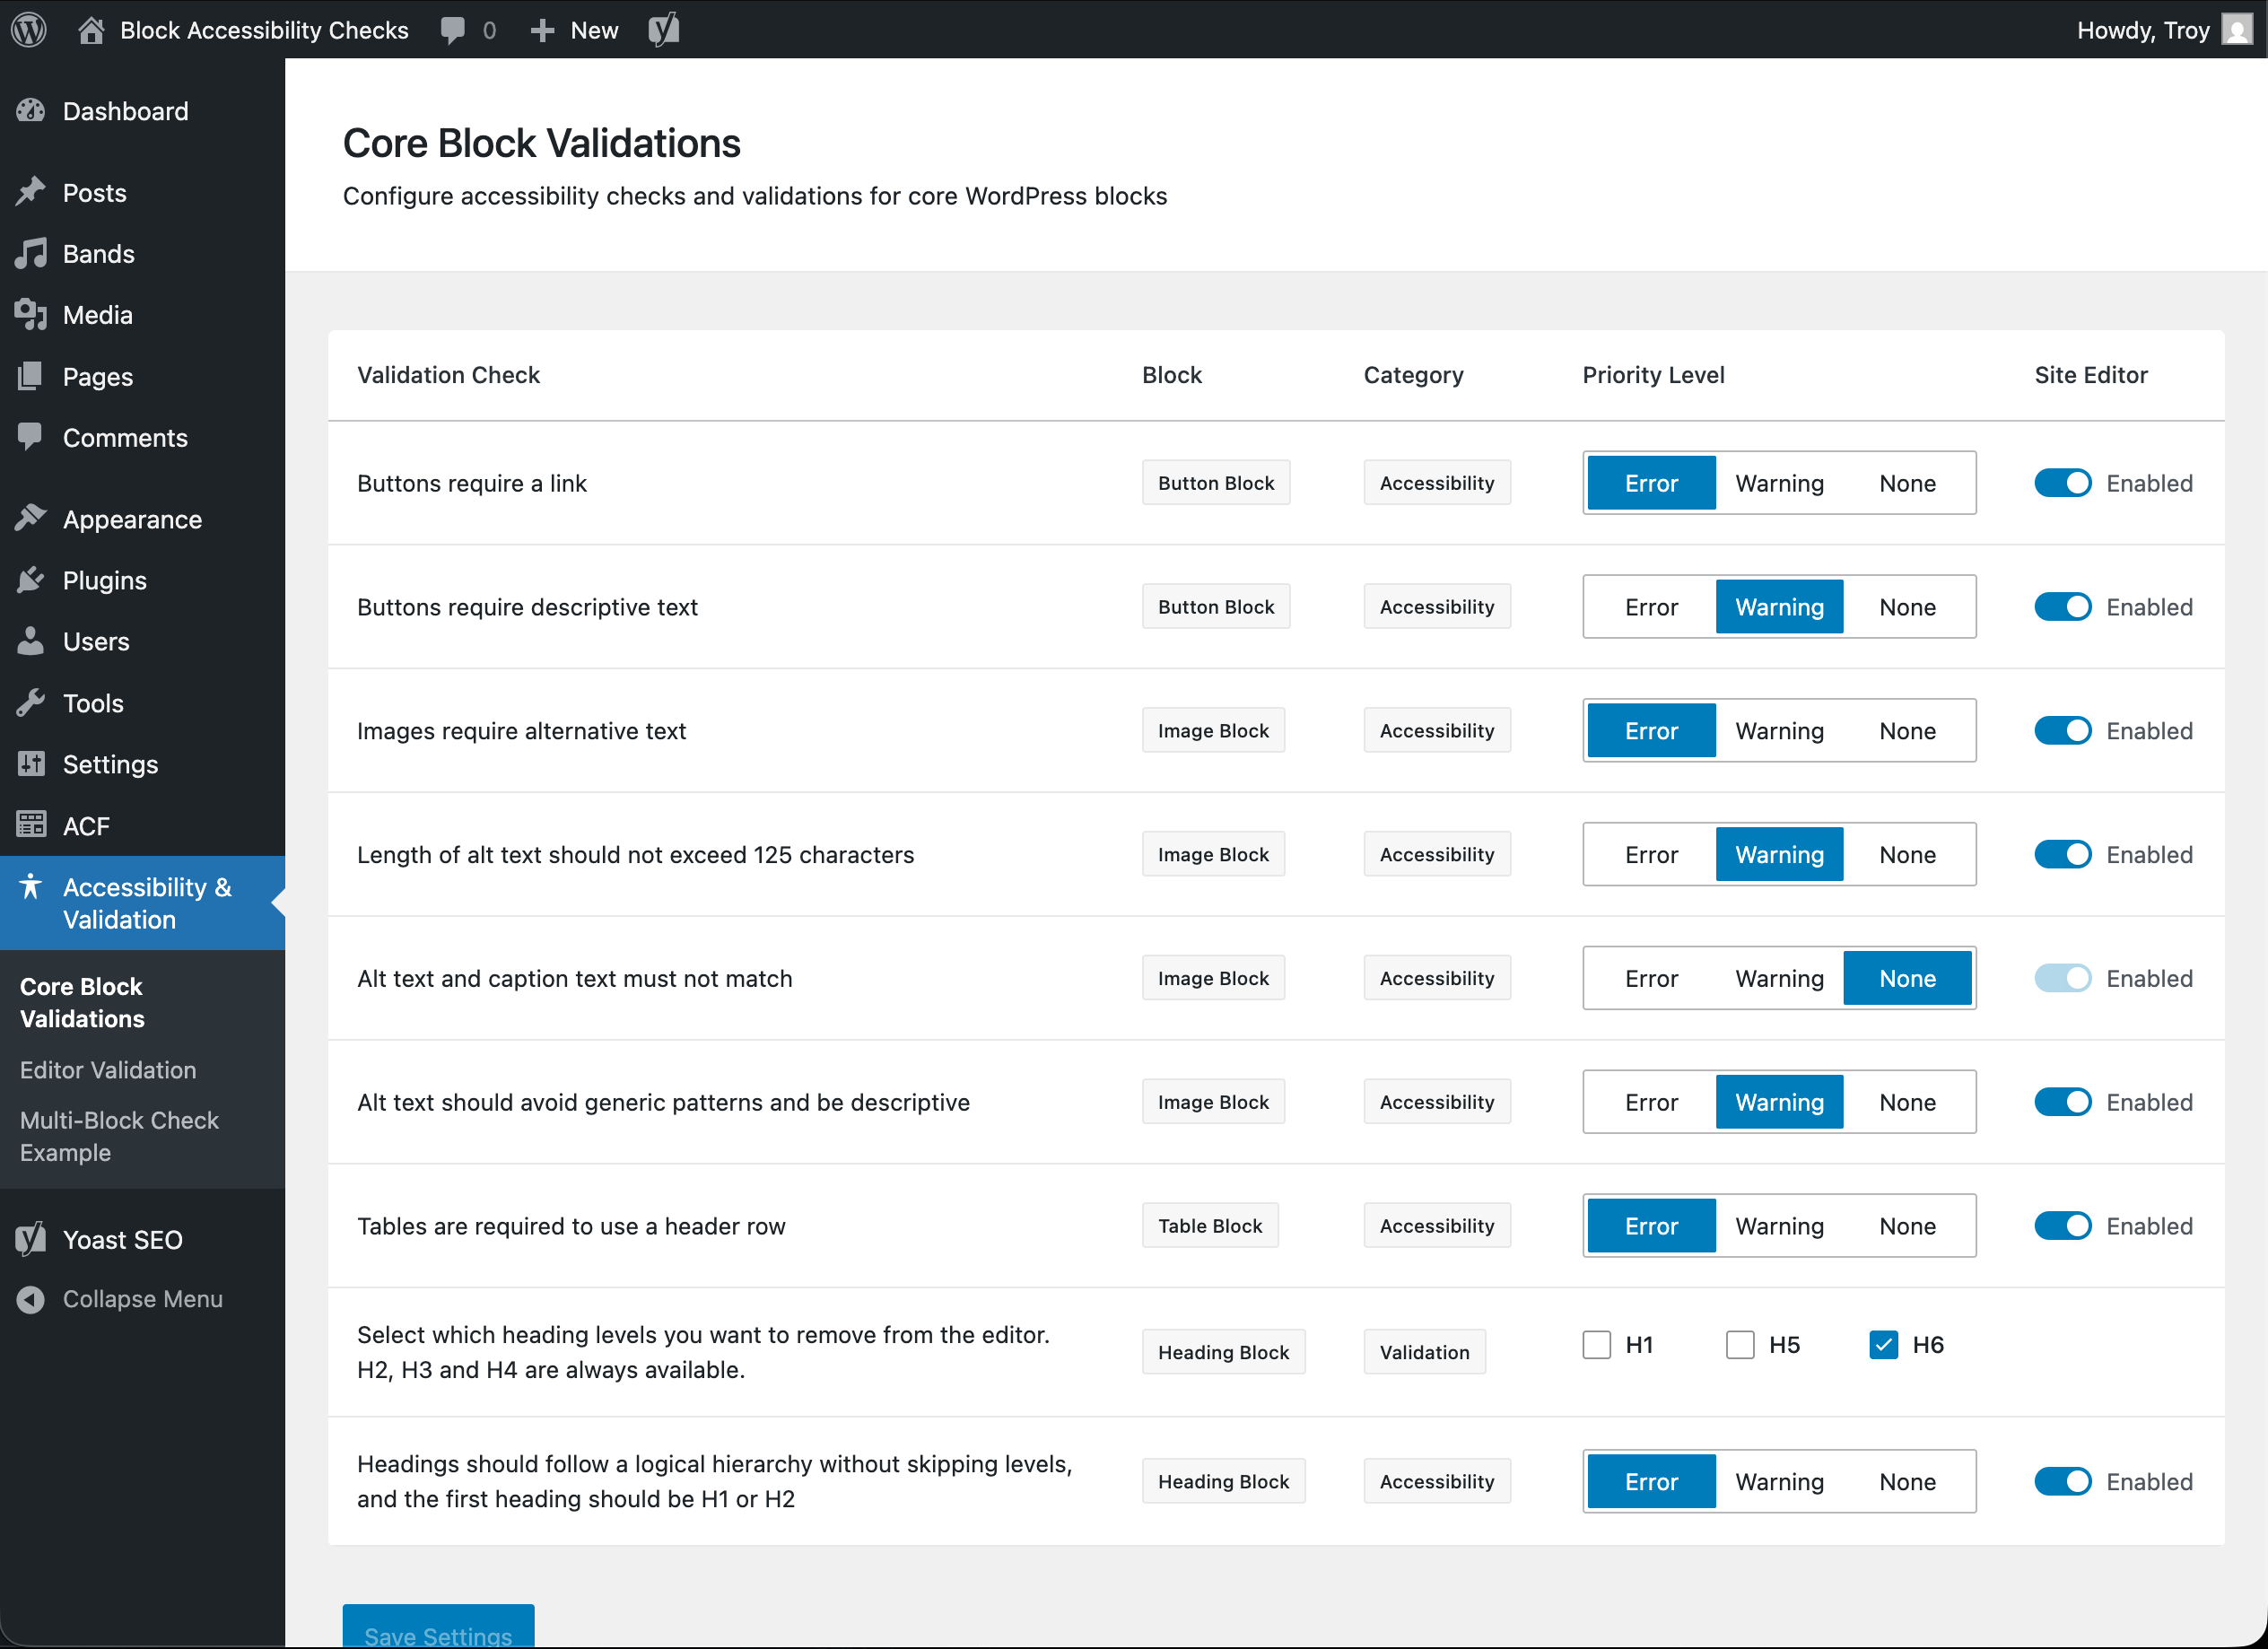Screen dimensions: 2268x1649
Task: Open Multi-Block Check Example submenu item
Action: coord(119,1136)
